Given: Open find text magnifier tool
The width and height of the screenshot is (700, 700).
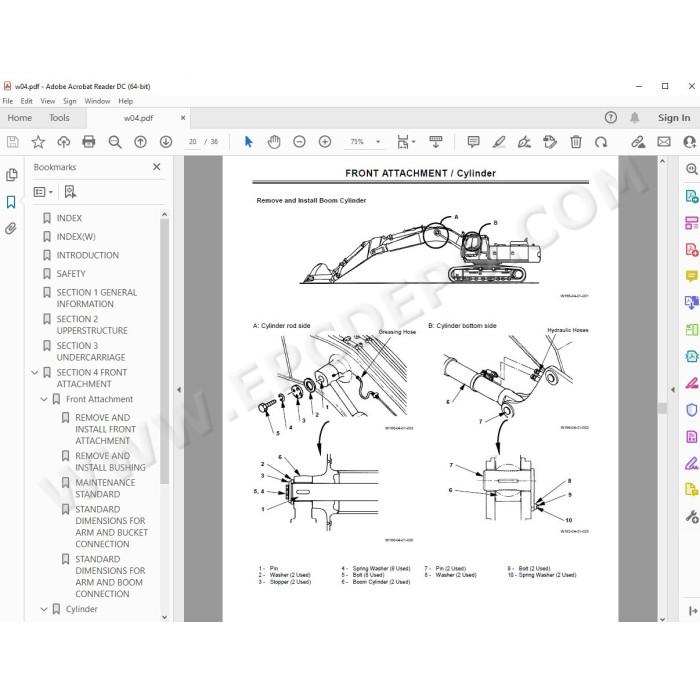Looking at the screenshot, I should click(115, 142).
